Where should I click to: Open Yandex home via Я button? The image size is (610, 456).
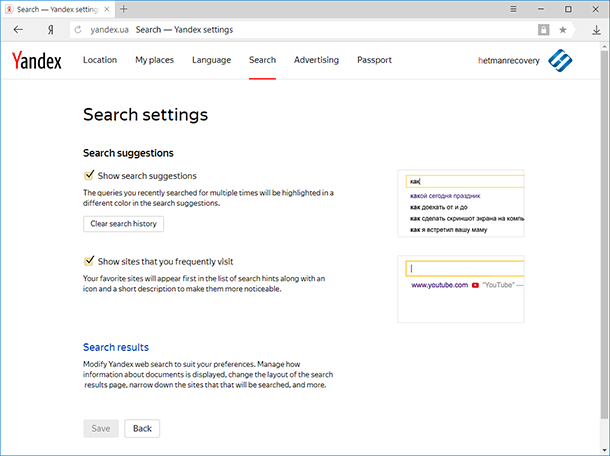(51, 30)
